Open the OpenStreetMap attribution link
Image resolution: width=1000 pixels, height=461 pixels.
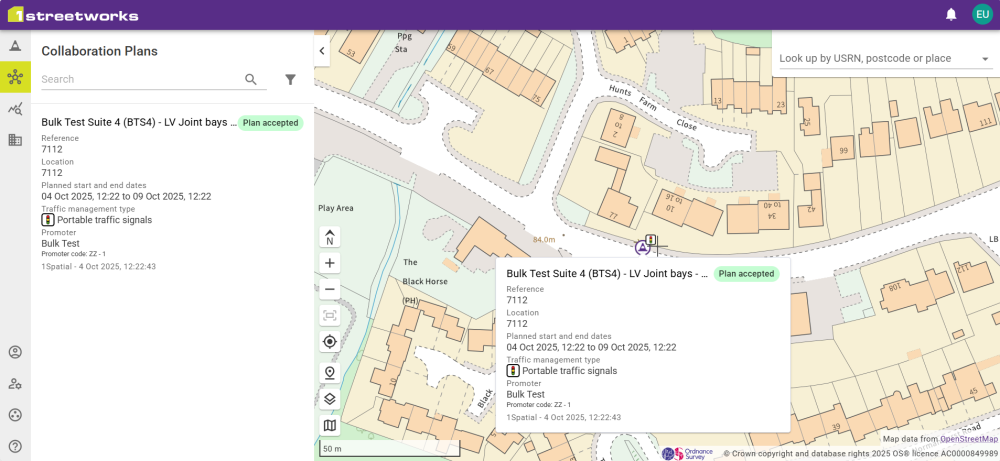[x=968, y=439]
